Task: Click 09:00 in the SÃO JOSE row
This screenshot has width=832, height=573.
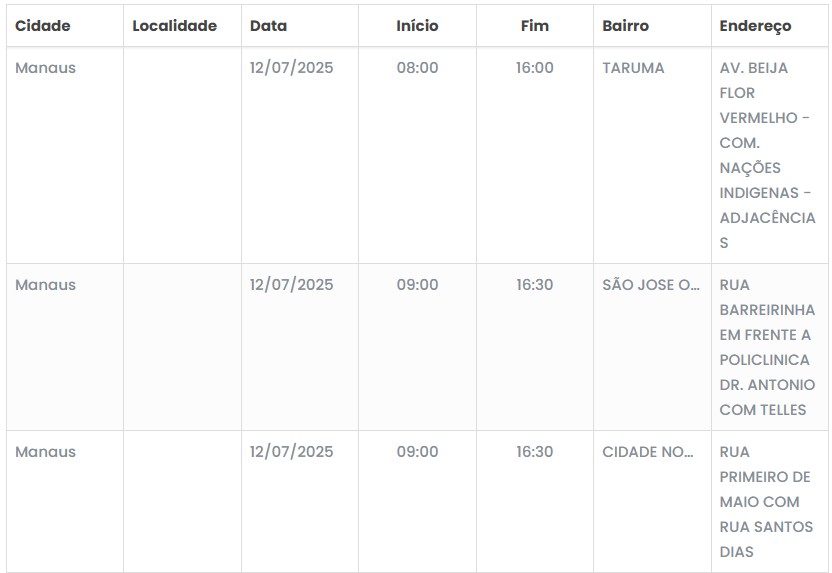Action: tap(417, 285)
